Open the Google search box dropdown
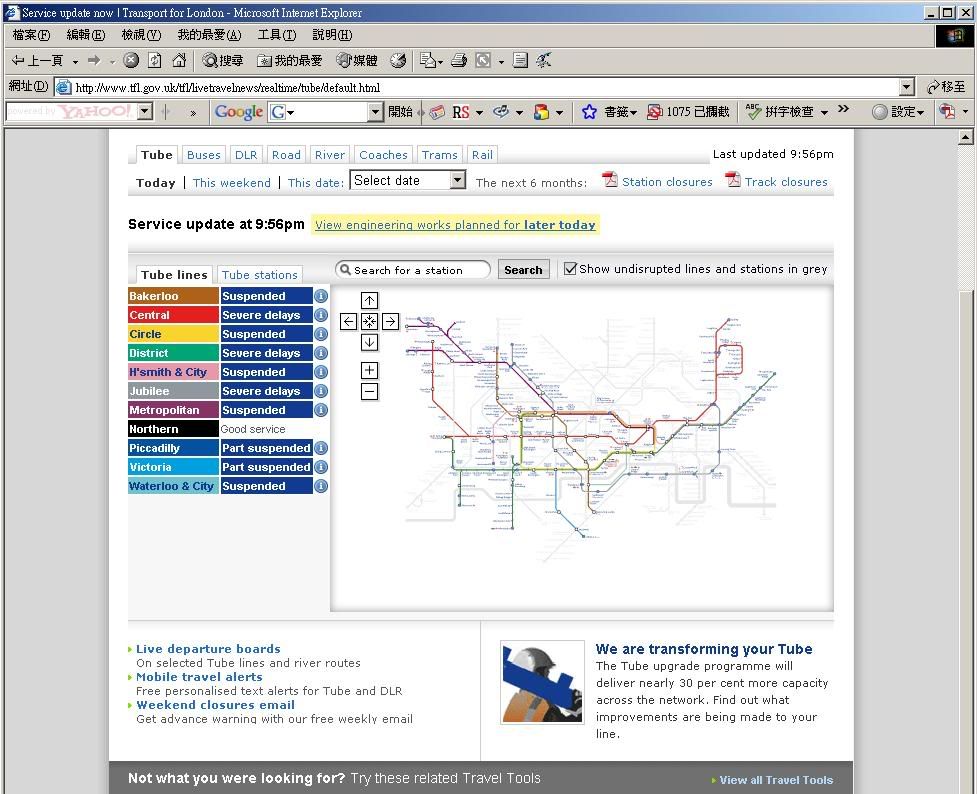Image resolution: width=977 pixels, height=794 pixels. coord(374,112)
